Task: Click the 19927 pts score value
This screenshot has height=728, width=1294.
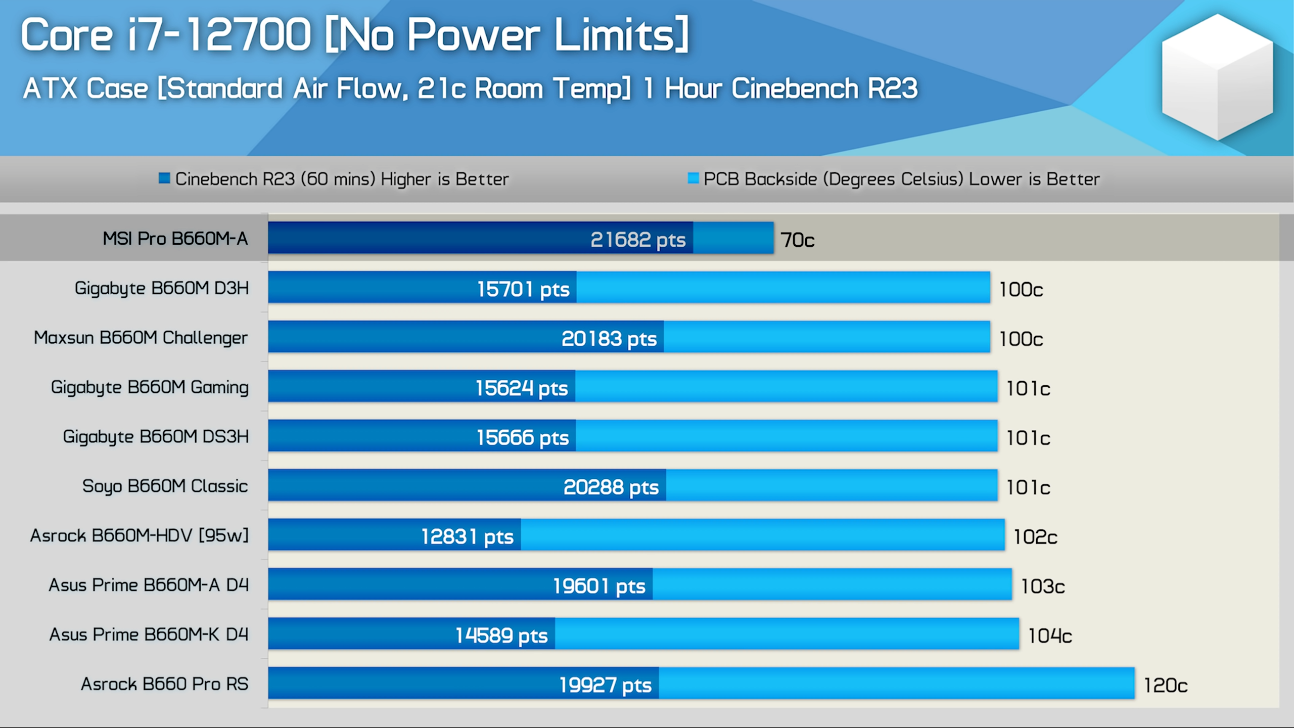Action: [x=605, y=686]
